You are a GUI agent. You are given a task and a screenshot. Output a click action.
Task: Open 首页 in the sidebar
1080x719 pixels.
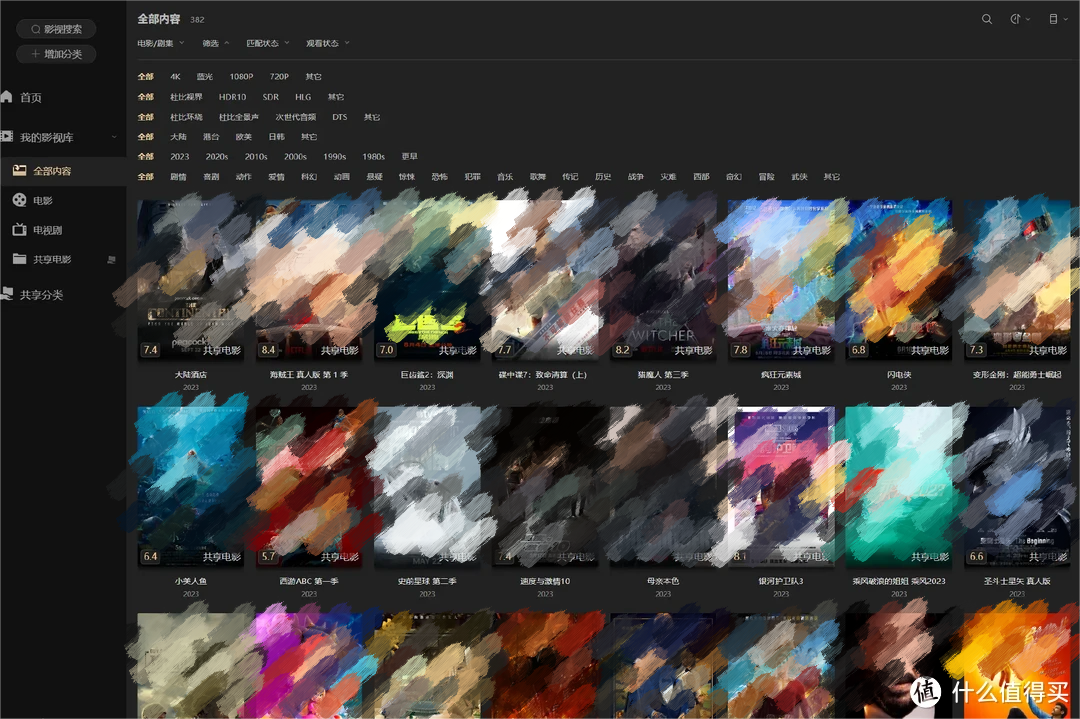tap(30, 97)
